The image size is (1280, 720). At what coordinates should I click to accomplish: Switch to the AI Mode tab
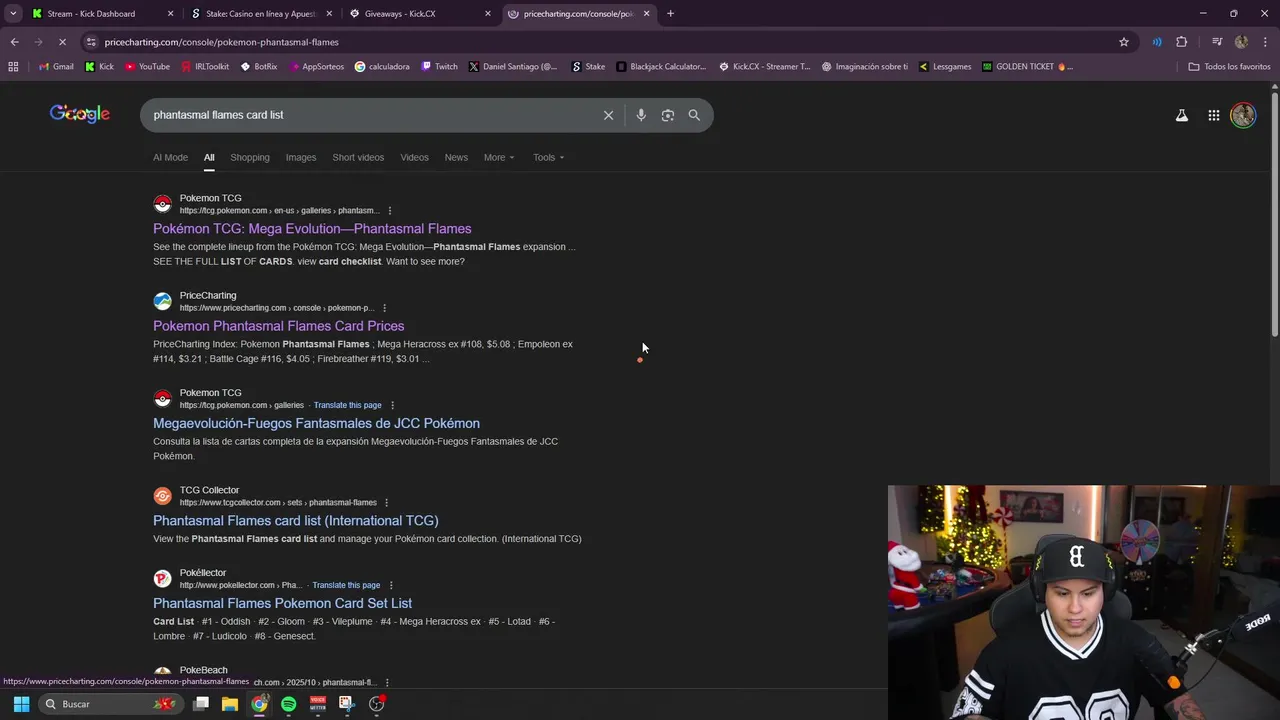point(170,157)
